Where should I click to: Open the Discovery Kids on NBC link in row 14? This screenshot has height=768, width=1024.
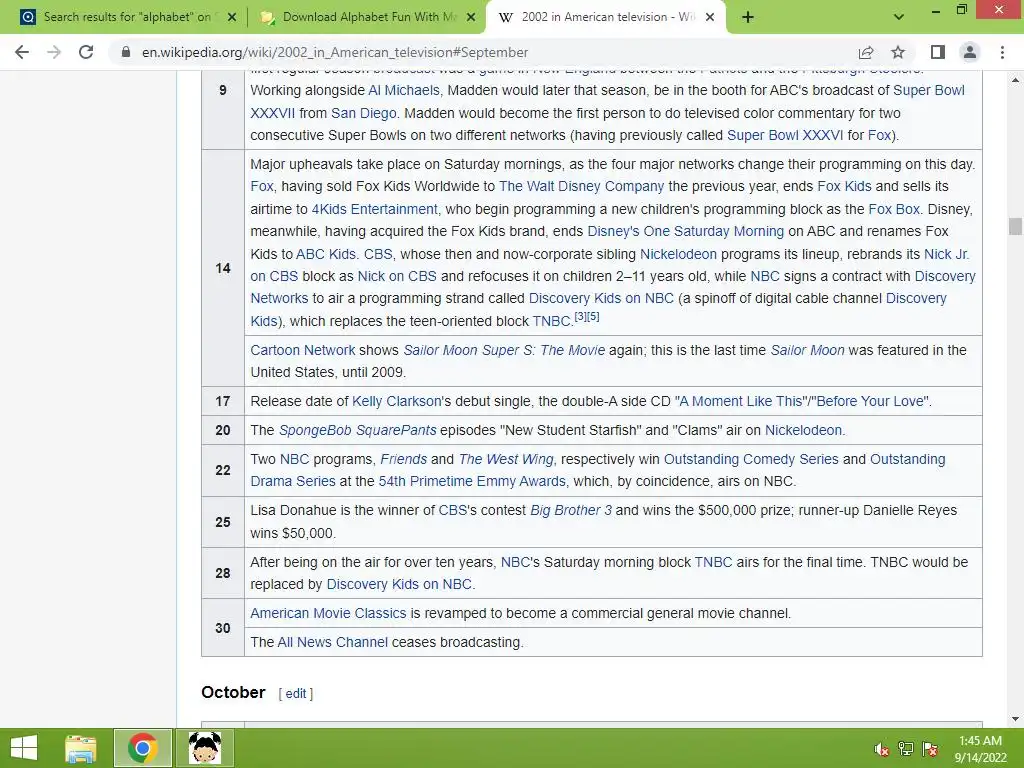click(x=601, y=298)
